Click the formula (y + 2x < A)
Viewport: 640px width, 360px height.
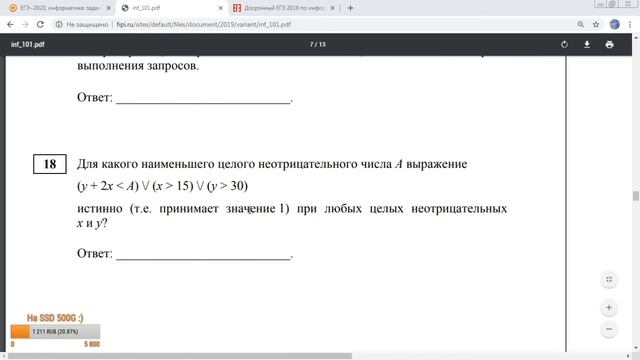pos(108,186)
